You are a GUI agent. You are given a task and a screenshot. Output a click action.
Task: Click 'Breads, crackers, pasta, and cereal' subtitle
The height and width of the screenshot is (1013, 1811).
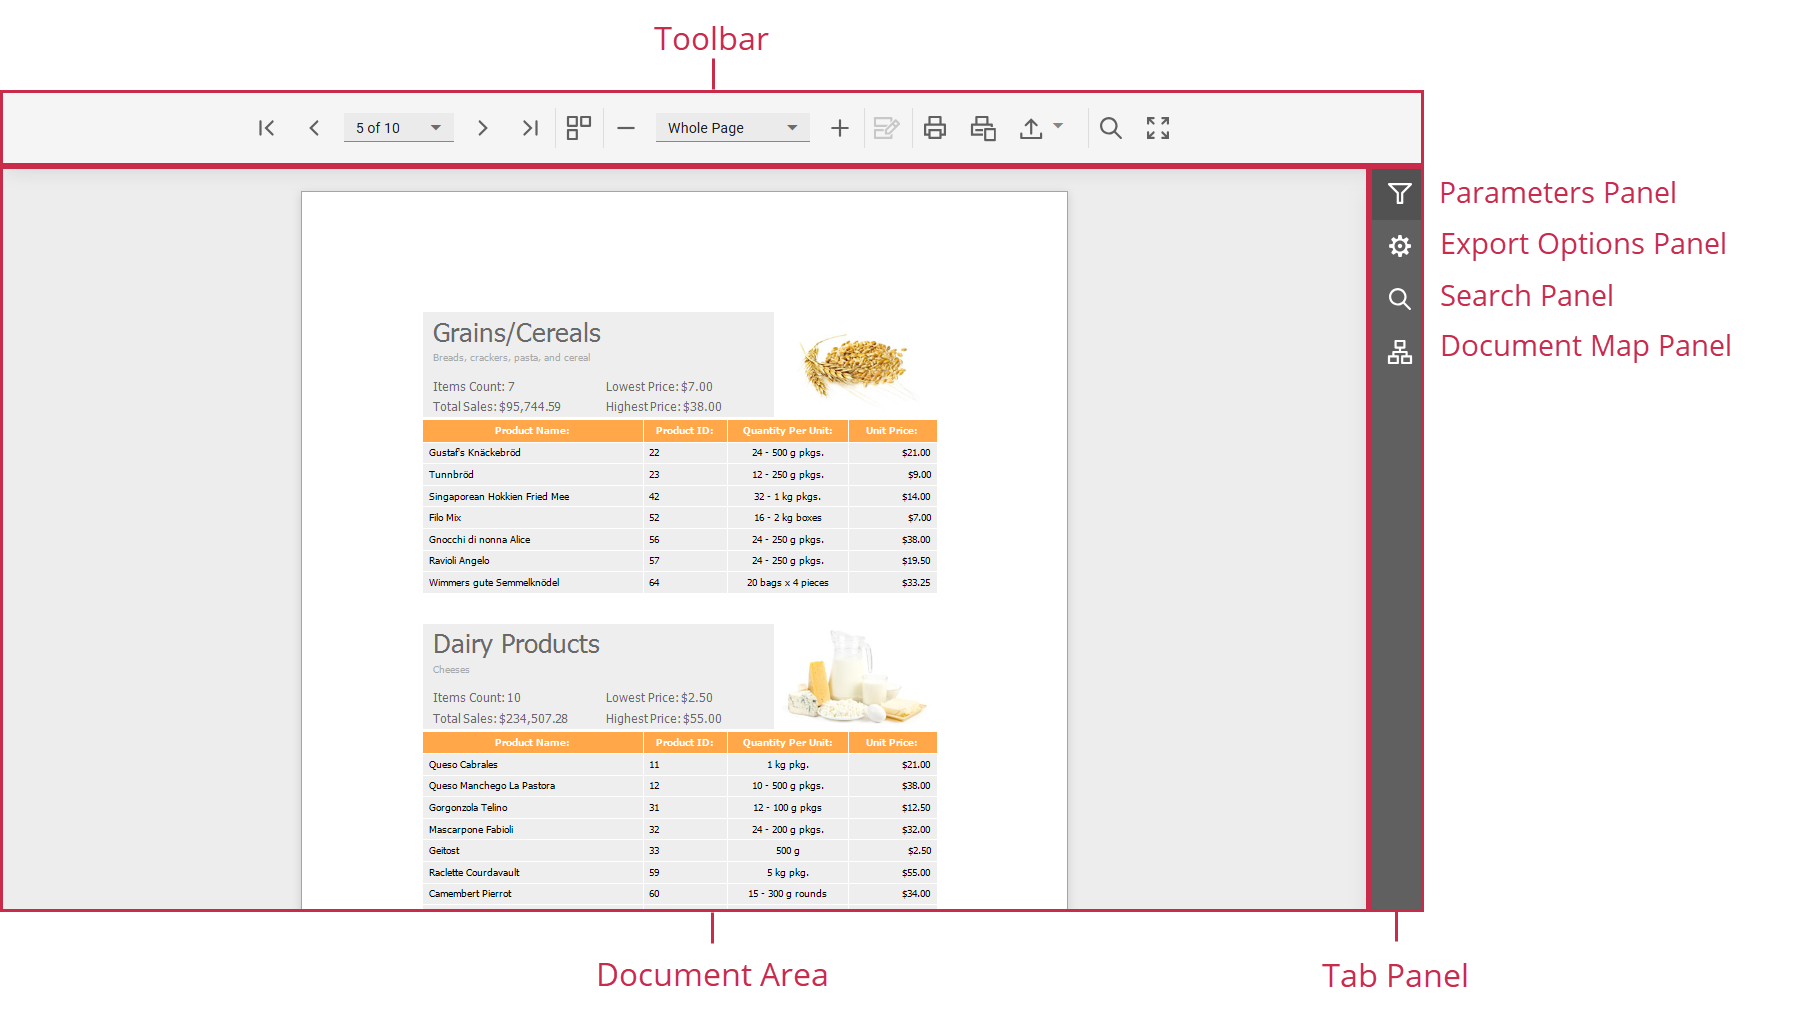511,358
